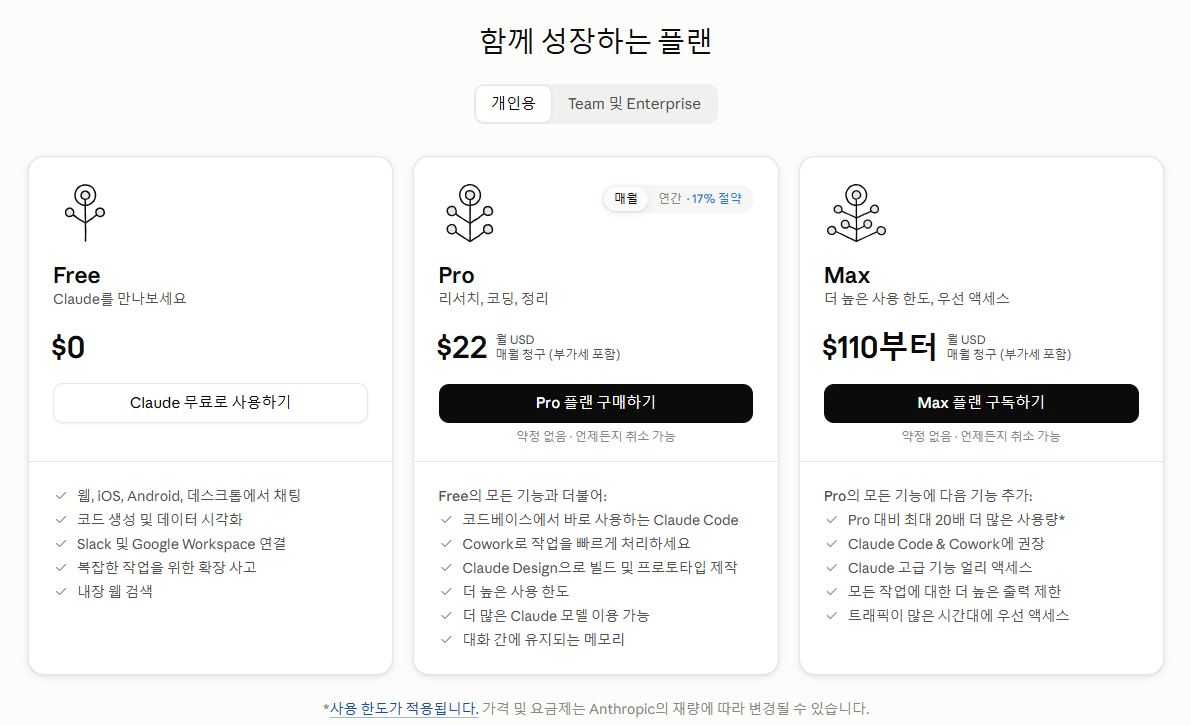Click checkmark beside 더 많은 Claude 모델 이용 가능
1191x725 pixels.
tap(447, 616)
